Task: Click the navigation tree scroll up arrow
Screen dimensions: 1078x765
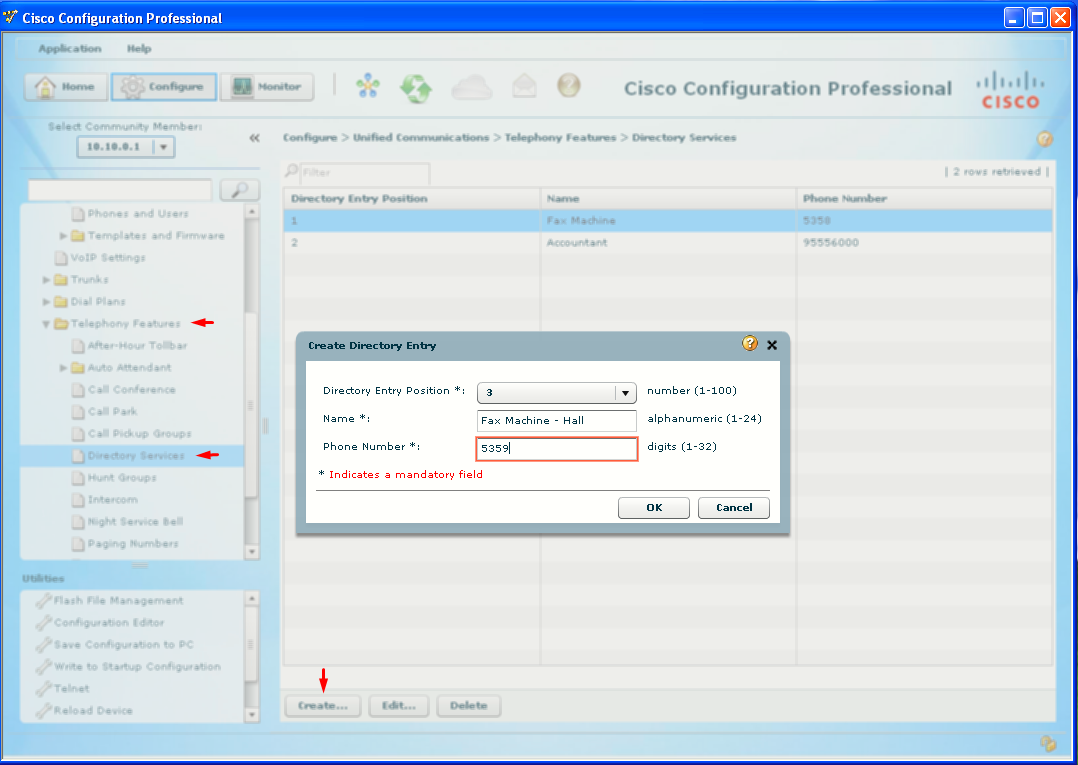Action: [x=252, y=212]
